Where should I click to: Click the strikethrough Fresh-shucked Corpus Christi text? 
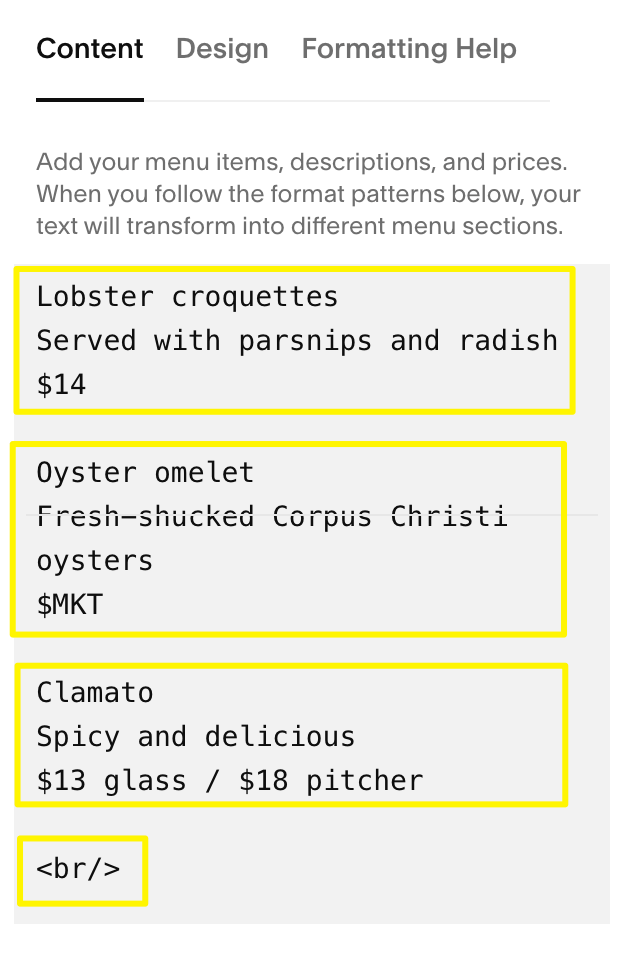271,516
